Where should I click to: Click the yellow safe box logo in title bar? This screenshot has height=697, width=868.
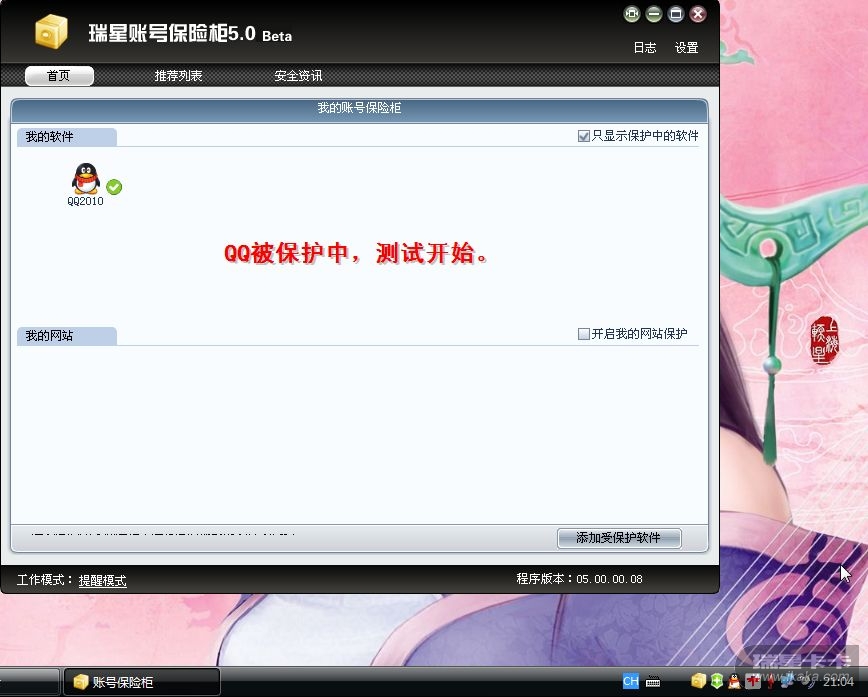(51, 32)
